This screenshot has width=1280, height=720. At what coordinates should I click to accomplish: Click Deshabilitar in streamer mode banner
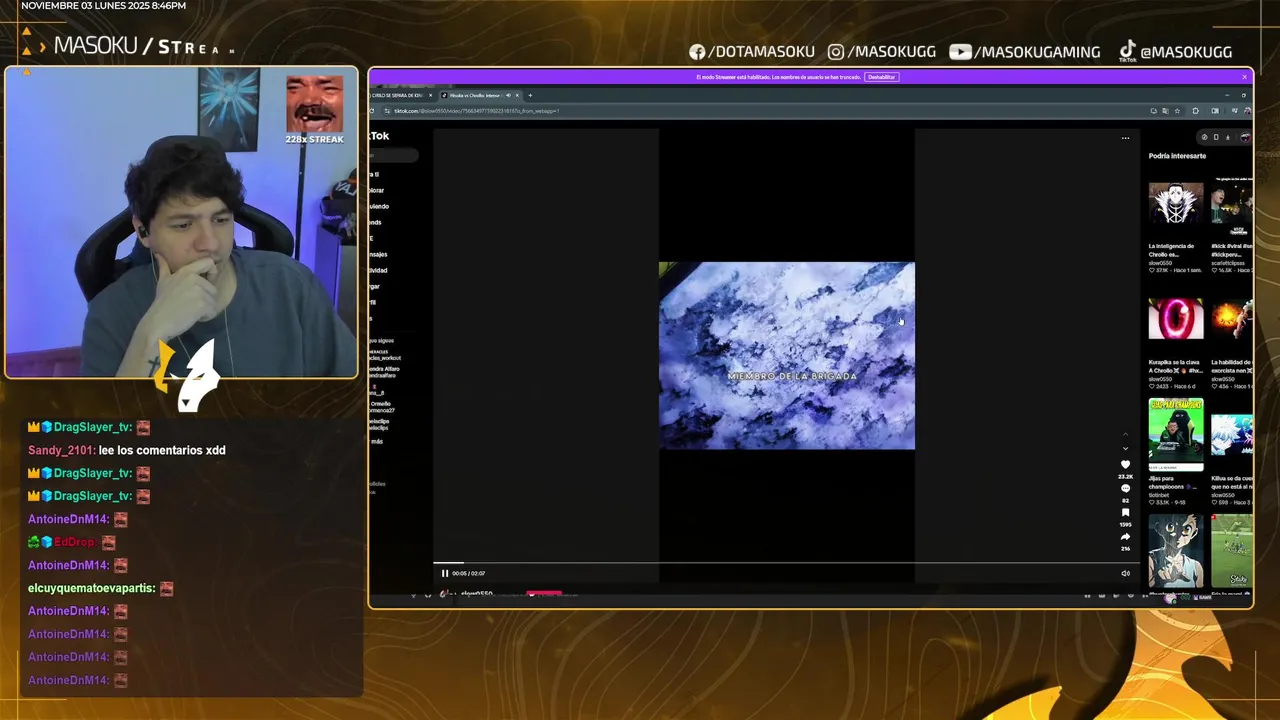(881, 77)
